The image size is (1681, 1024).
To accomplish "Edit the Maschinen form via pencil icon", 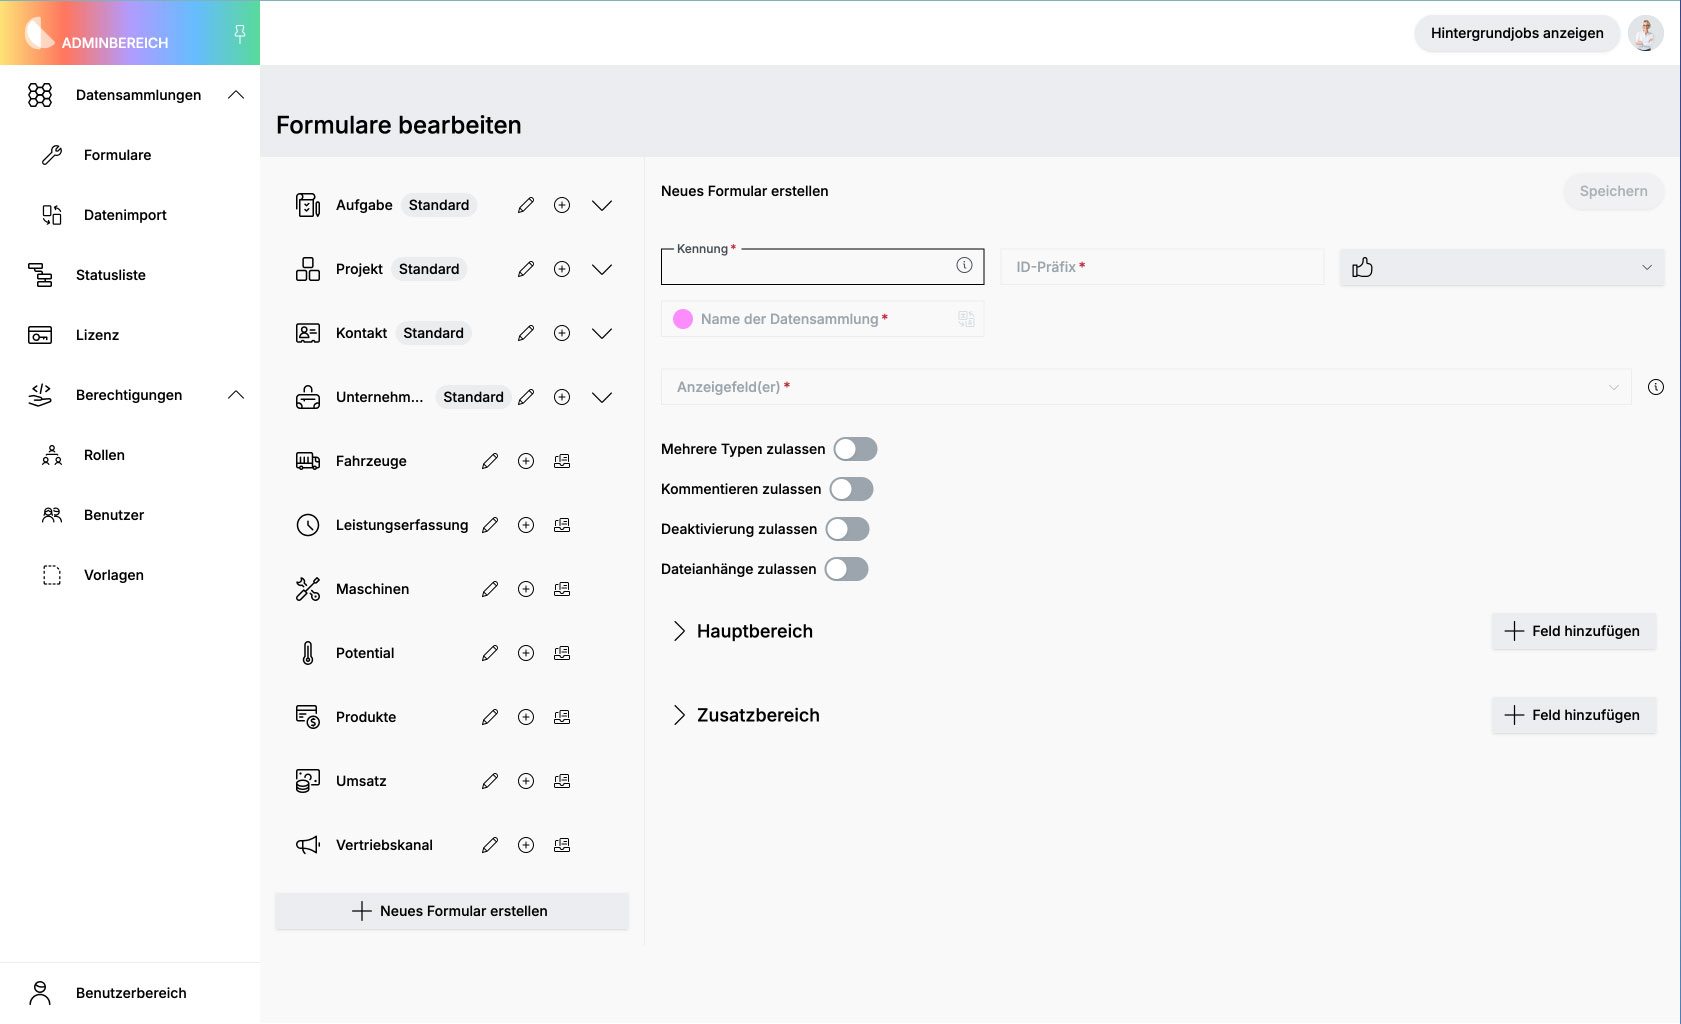I will coord(490,589).
